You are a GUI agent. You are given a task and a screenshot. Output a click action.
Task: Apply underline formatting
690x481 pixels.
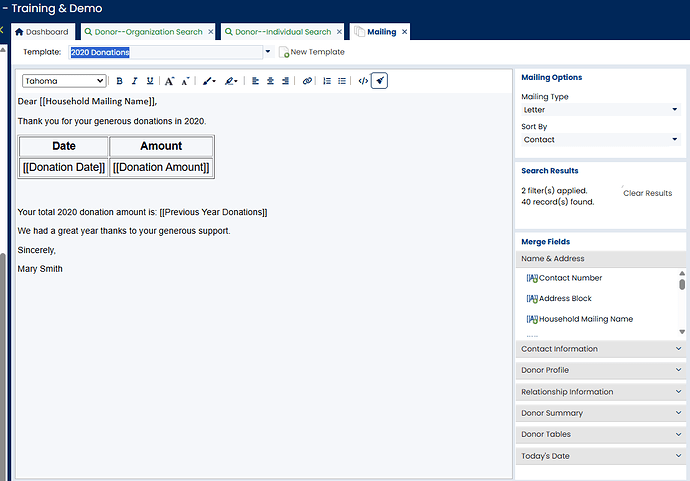click(150, 81)
